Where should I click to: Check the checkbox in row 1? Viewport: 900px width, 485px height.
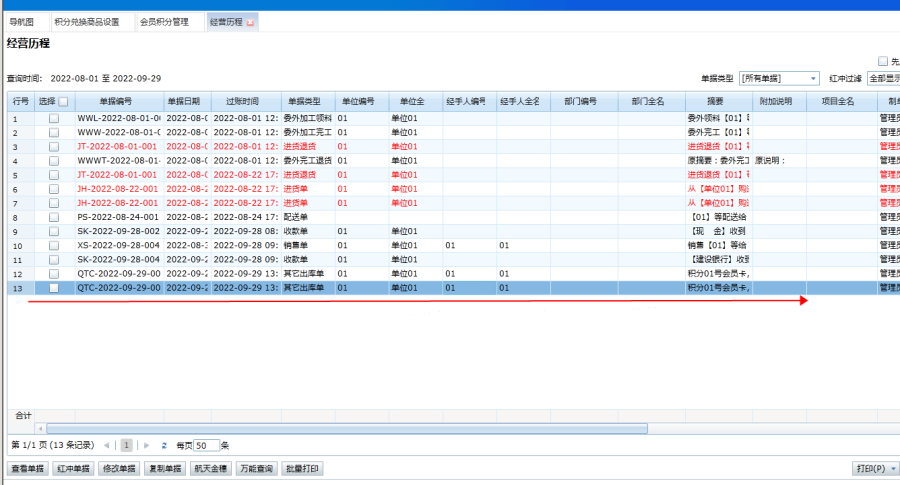click(54, 119)
